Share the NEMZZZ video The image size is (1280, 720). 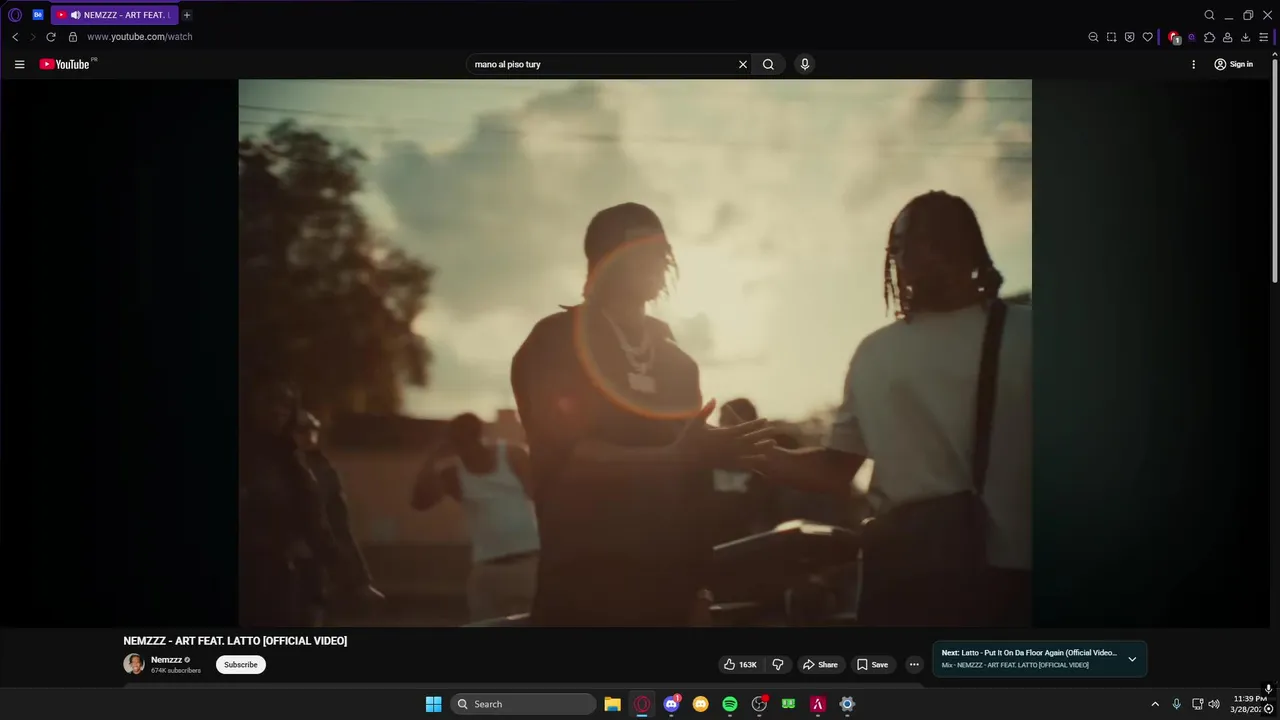pyautogui.click(x=821, y=664)
